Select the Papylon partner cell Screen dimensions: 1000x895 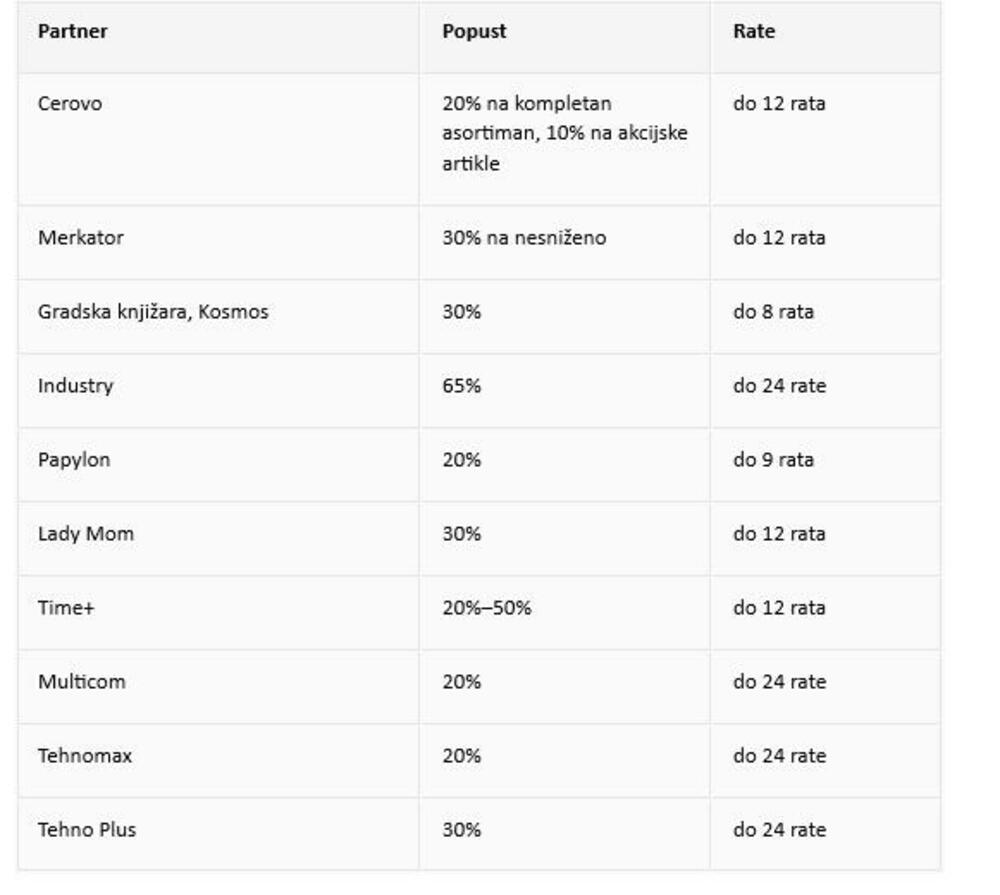coord(74,460)
